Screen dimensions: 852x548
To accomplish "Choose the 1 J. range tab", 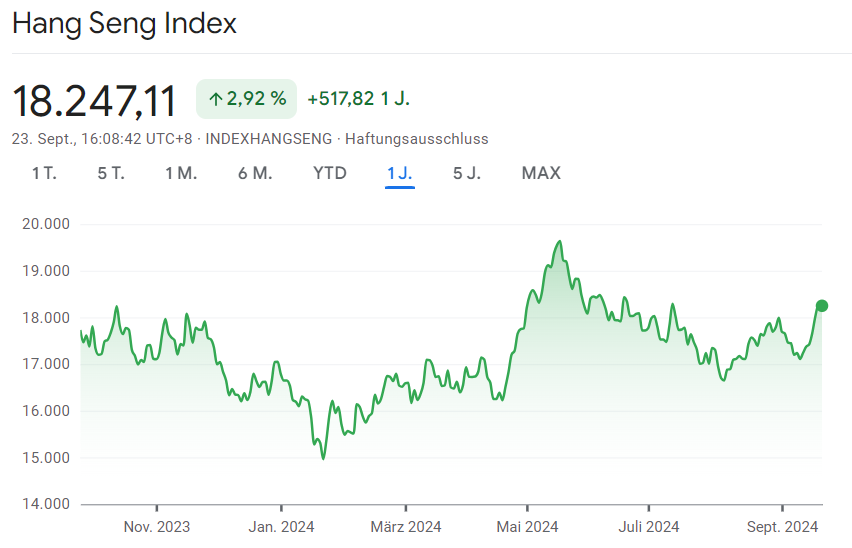I will 399,173.
